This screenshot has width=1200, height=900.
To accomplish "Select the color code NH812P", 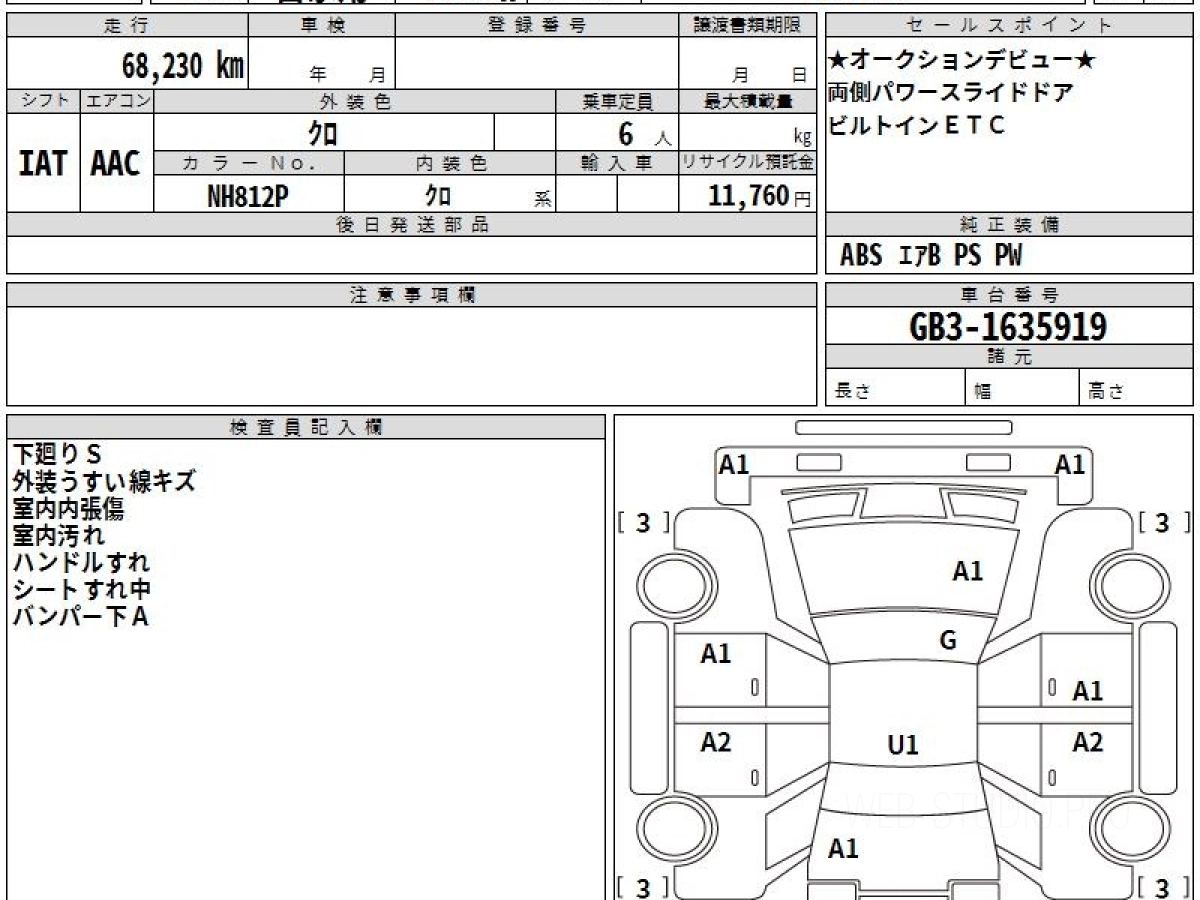I will pyautogui.click(x=248, y=196).
